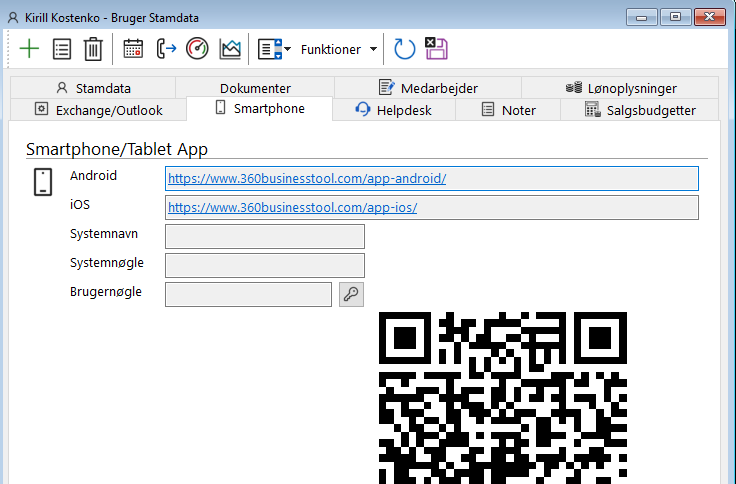The image size is (736, 484).
Task: Open the iOS app download link
Action: point(292,207)
